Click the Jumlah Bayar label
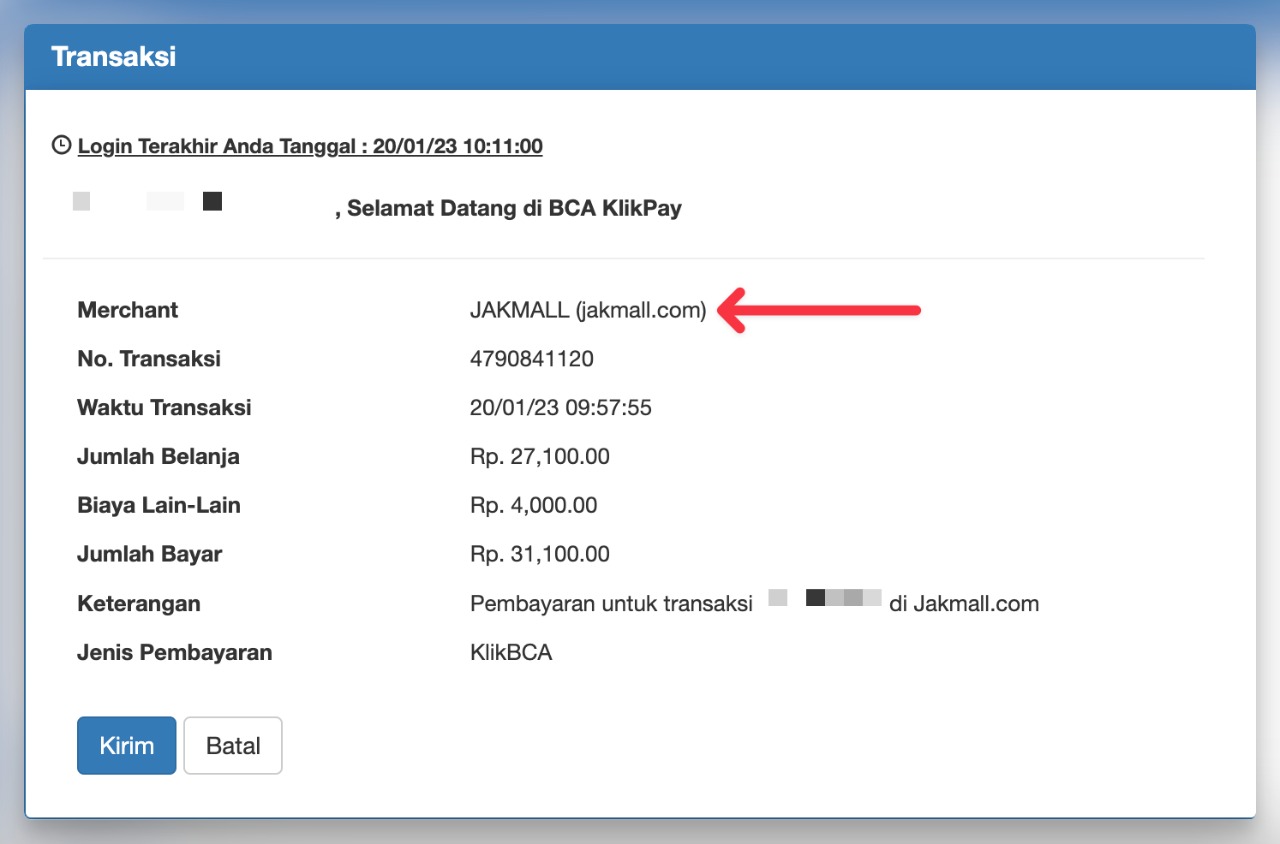Viewport: 1280px width, 844px height. [149, 554]
